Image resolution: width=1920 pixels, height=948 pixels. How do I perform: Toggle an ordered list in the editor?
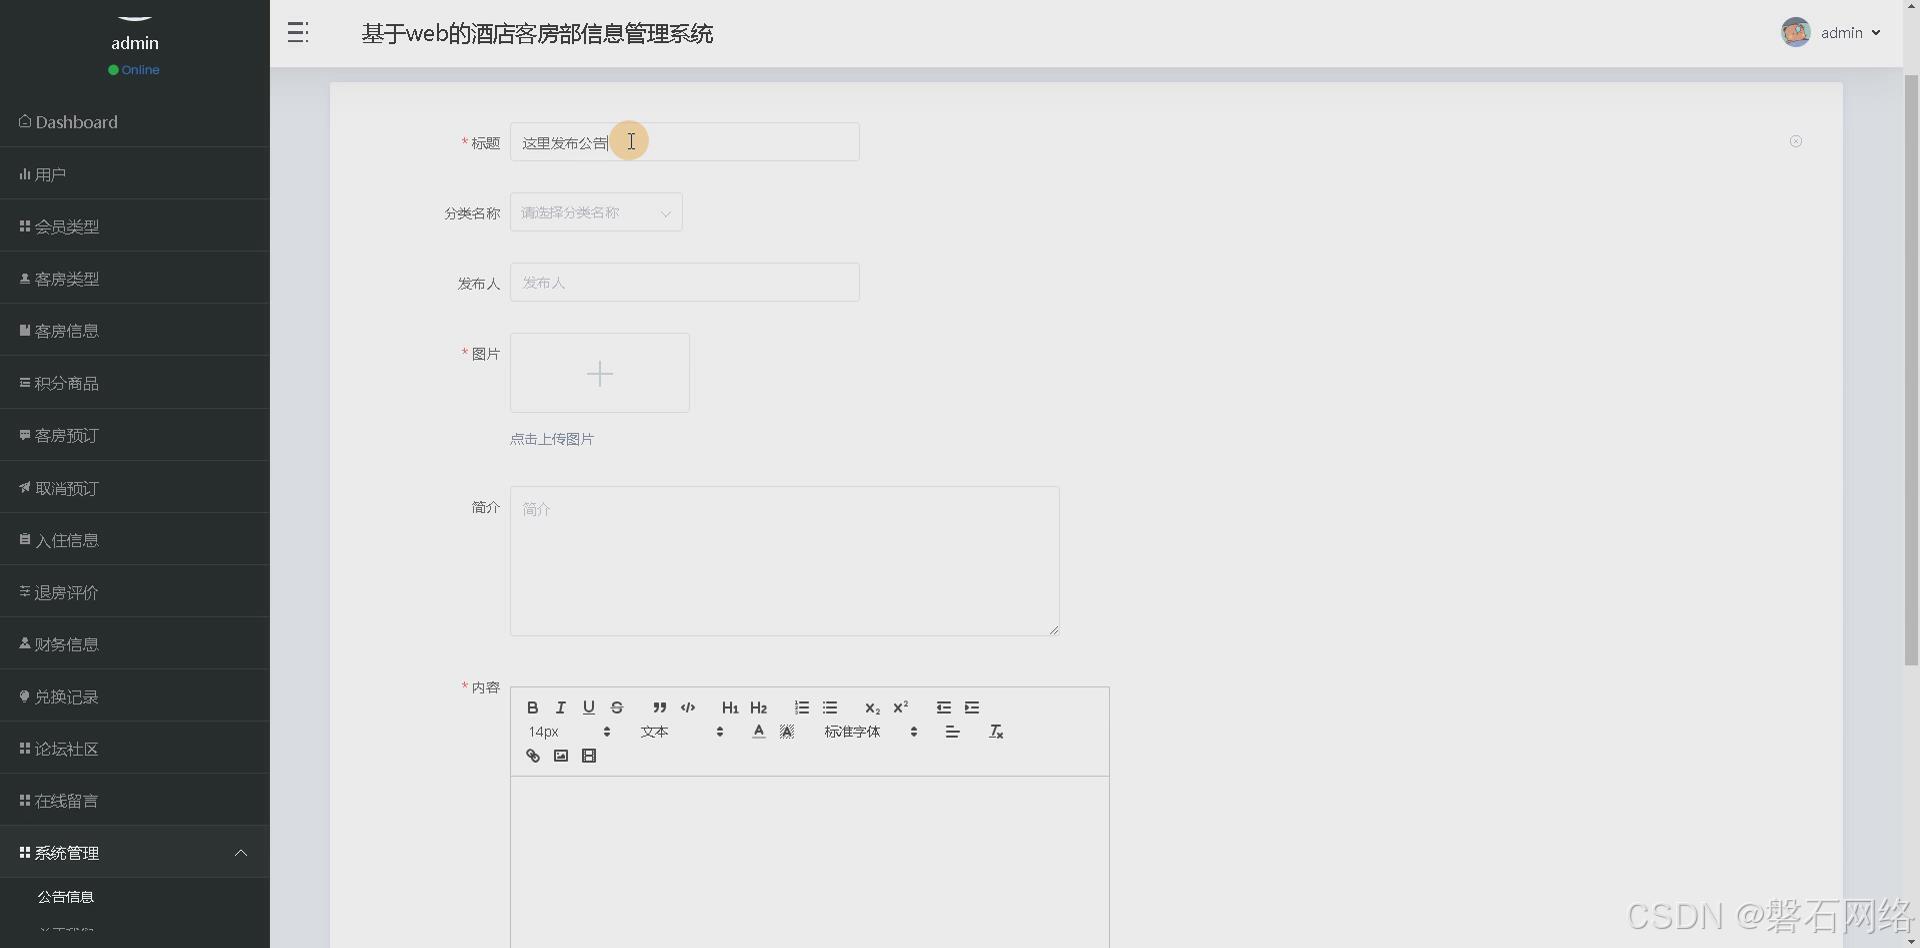pos(801,708)
